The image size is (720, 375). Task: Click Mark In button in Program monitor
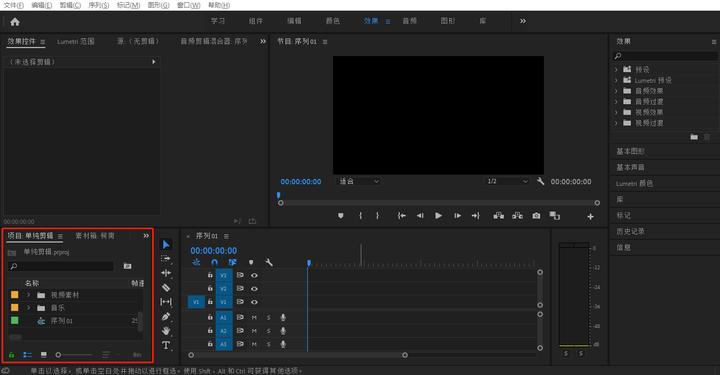(x=360, y=216)
